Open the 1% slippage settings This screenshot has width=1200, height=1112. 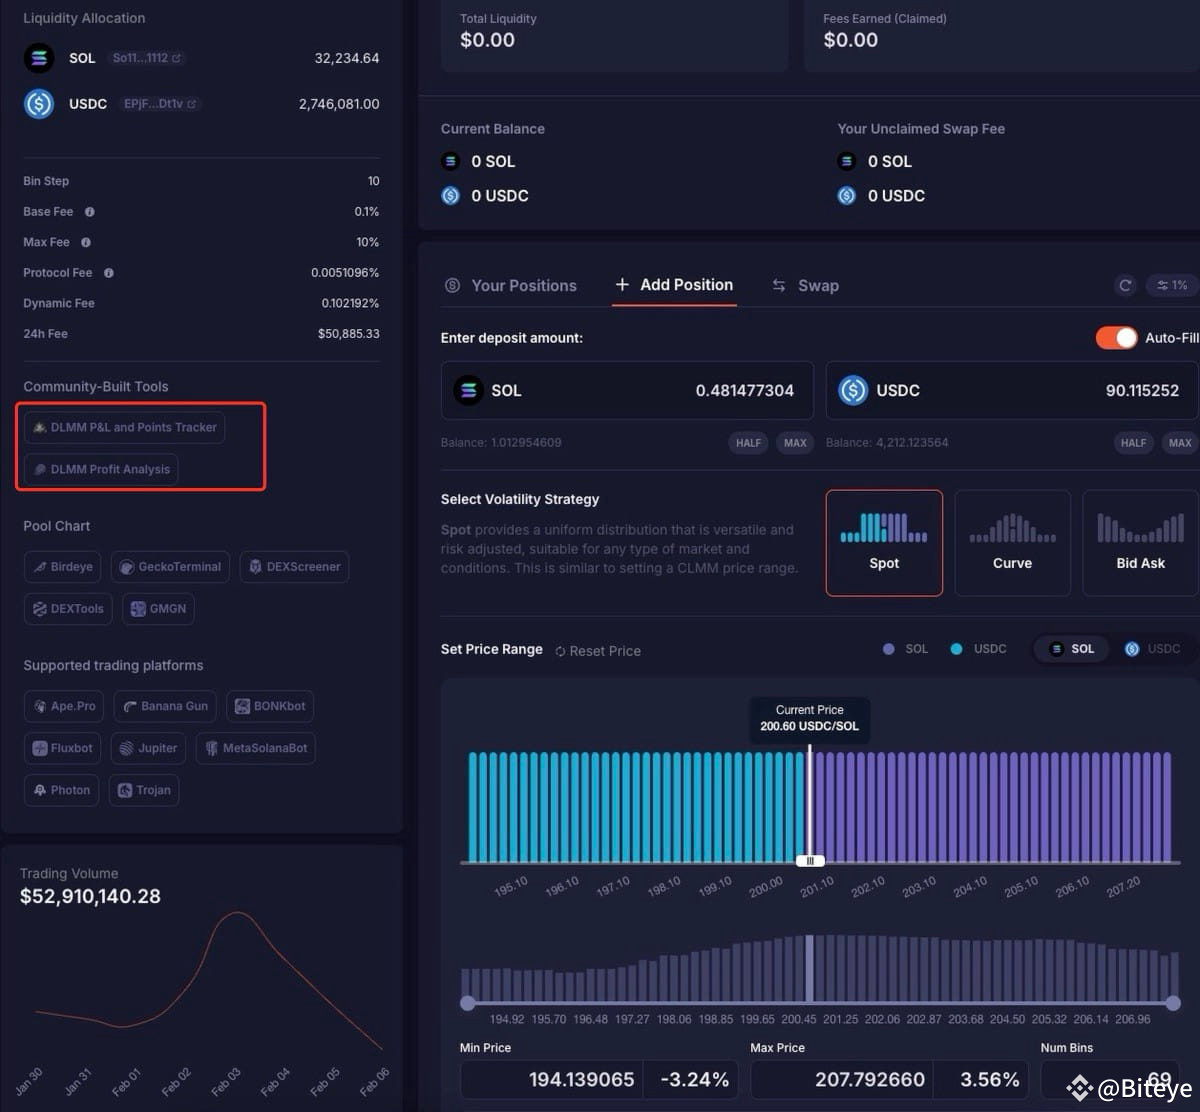pyautogui.click(x=1171, y=285)
